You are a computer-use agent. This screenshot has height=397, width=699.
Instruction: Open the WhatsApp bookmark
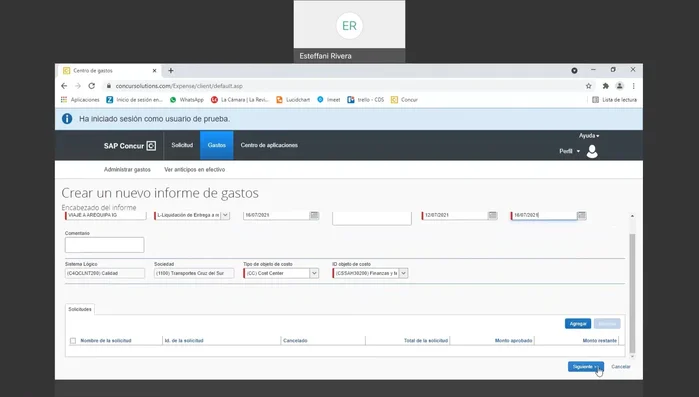[187, 100]
